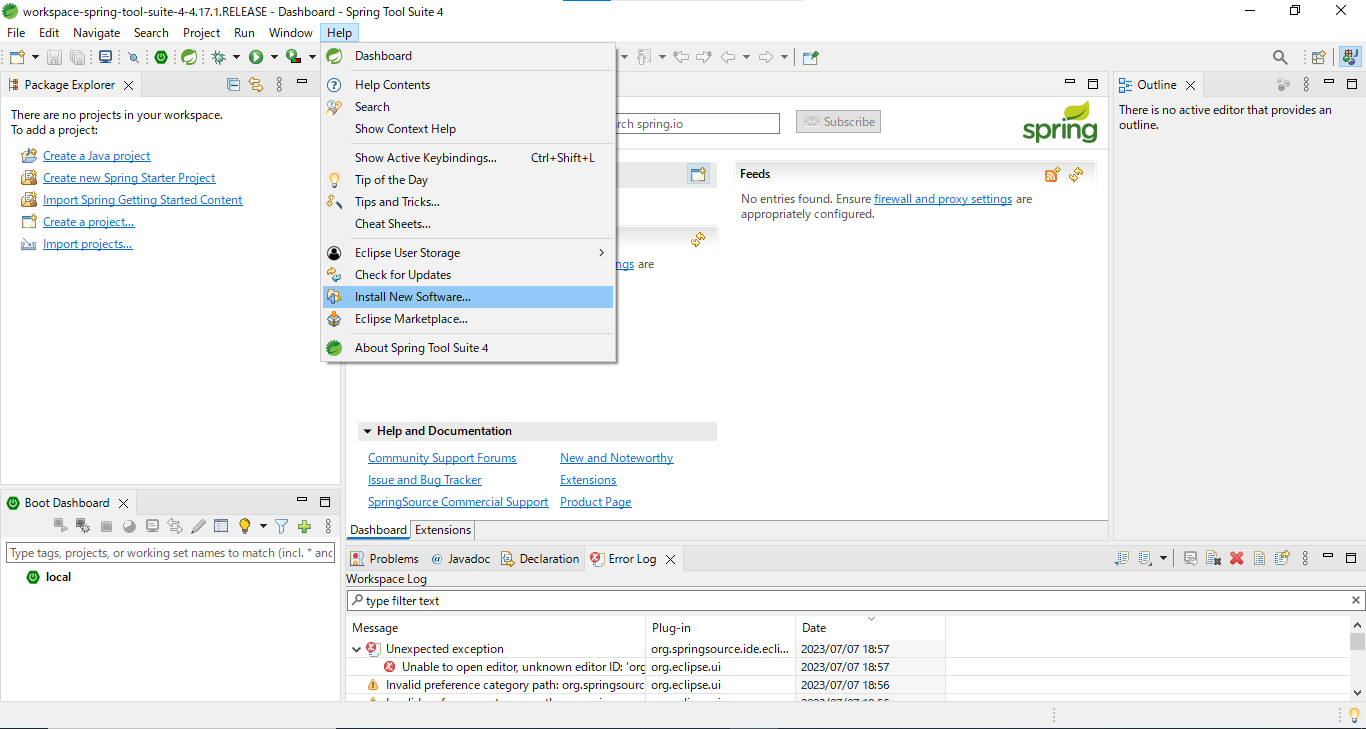Click the Boot Dashboard table properties icon

click(221, 526)
